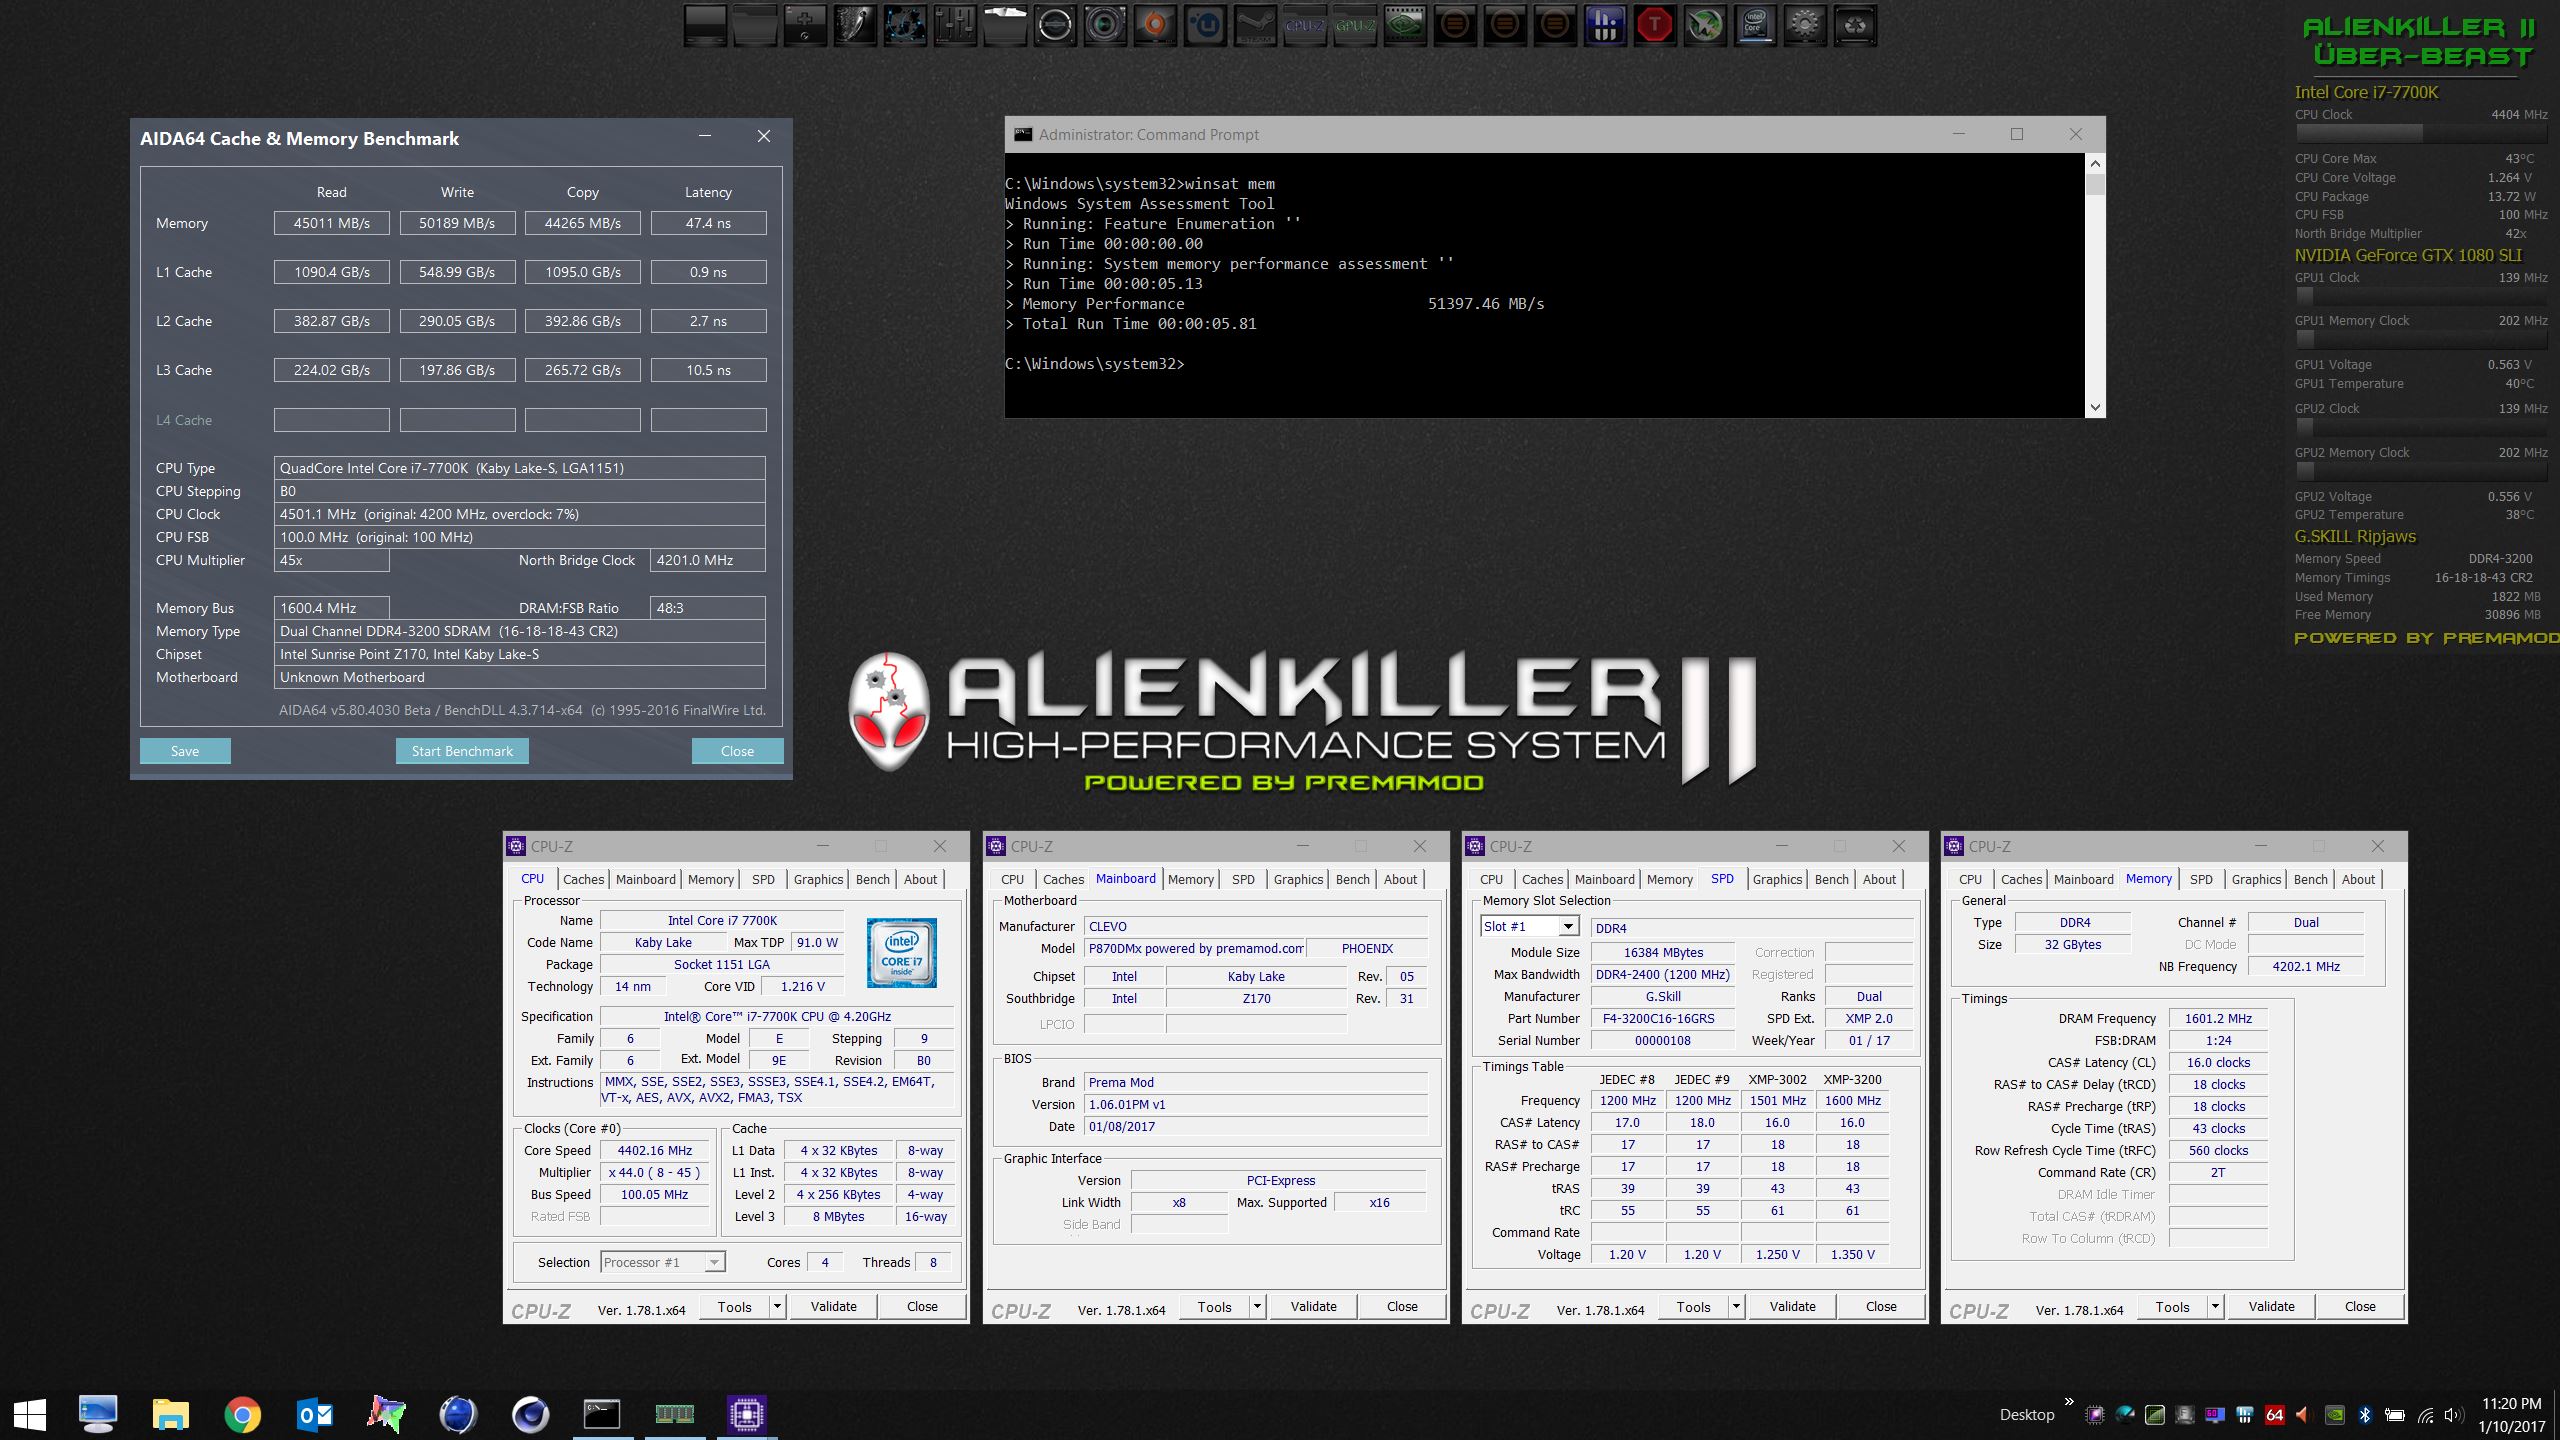The image size is (2560, 1440).
Task: Click the Command Prompt scroll down arrow
Action: [x=2095, y=407]
